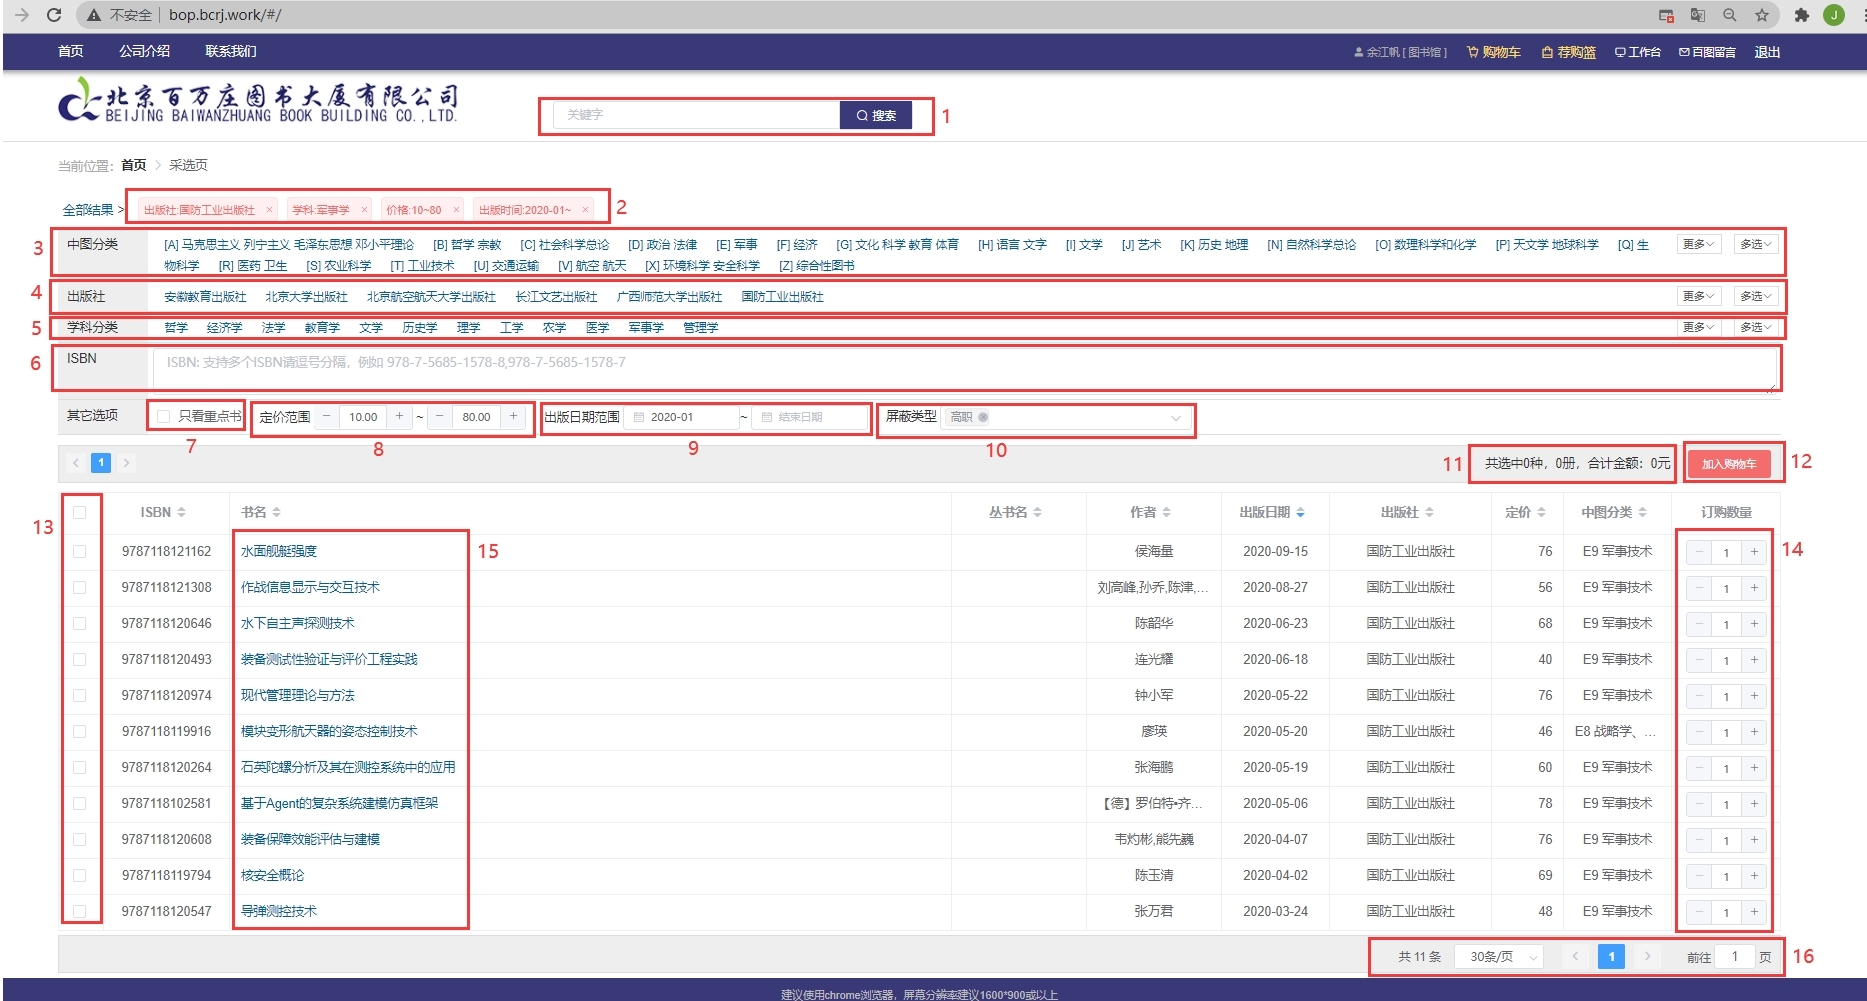Bookmark this page with star icon
Viewport: 1867px width, 1001px height.
coord(1762,15)
